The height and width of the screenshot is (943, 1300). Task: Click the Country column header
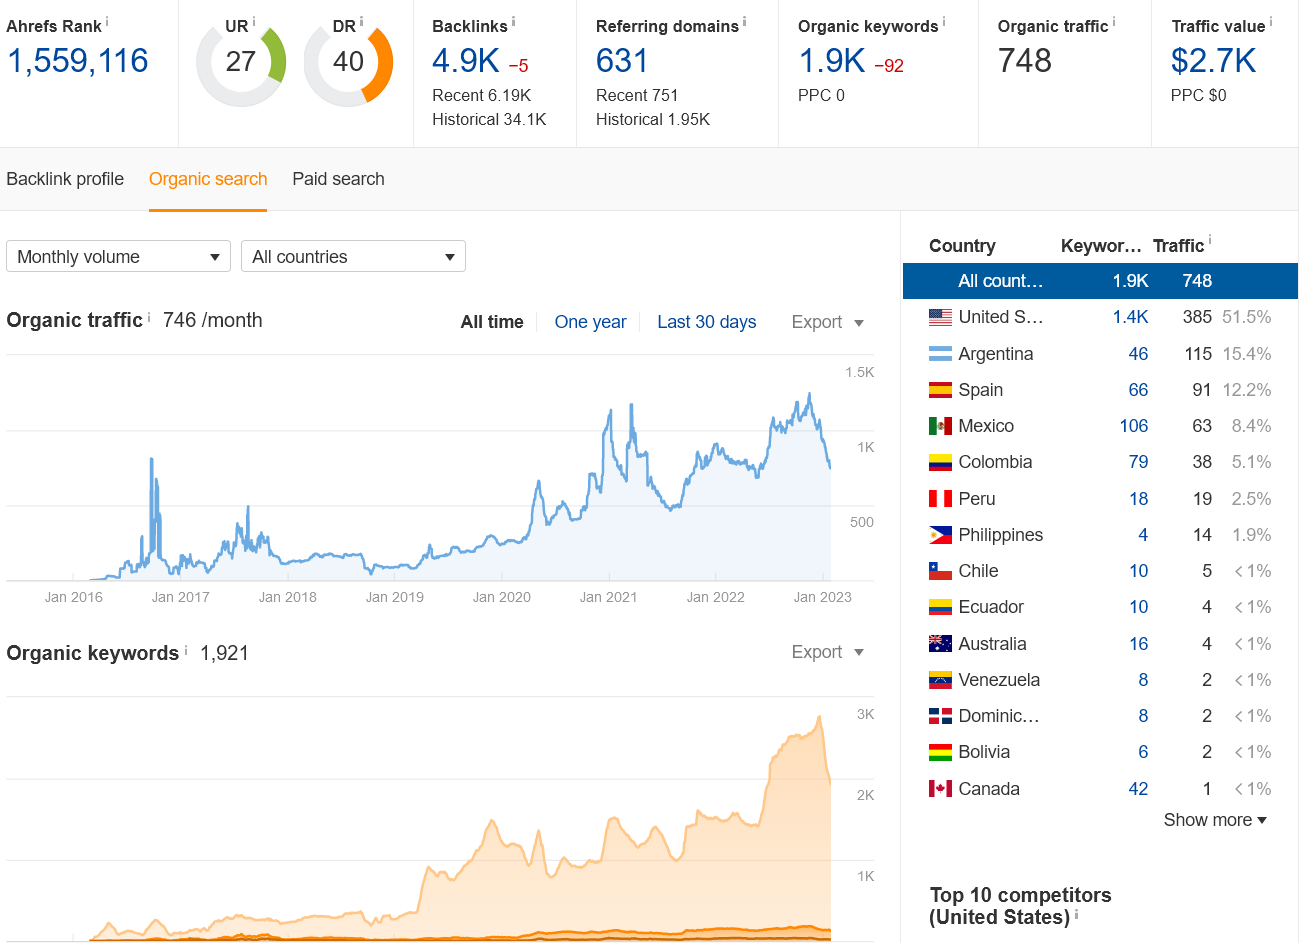click(962, 246)
